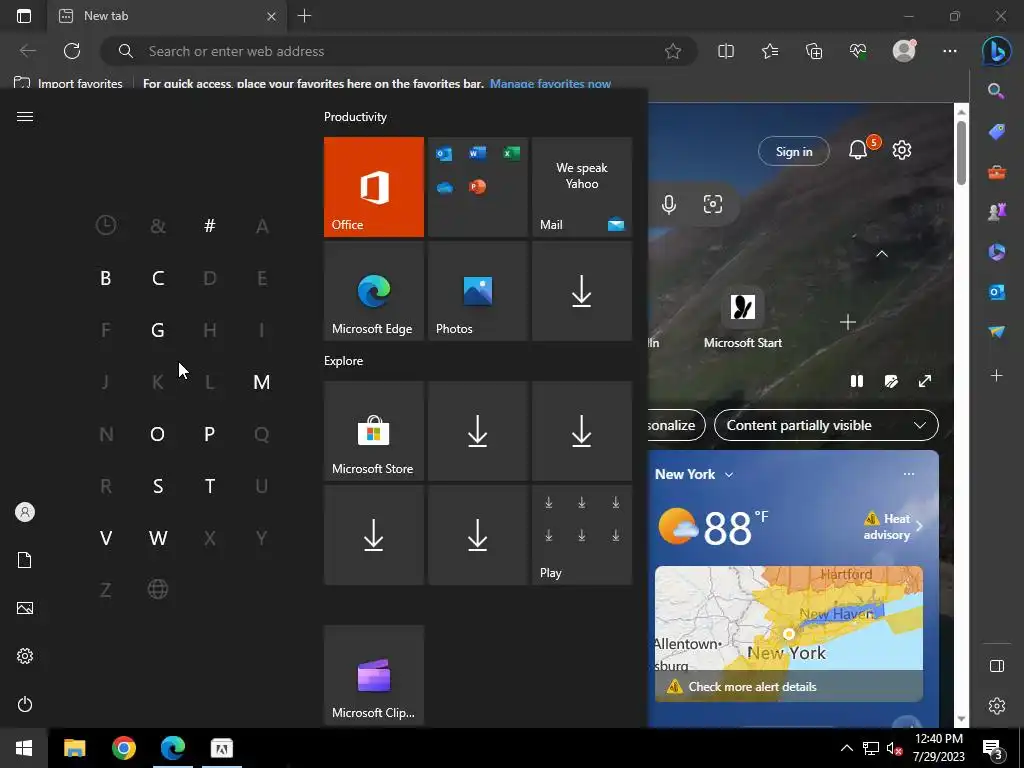Open Browser essentials heart icon
The image size is (1024, 768).
click(x=858, y=51)
